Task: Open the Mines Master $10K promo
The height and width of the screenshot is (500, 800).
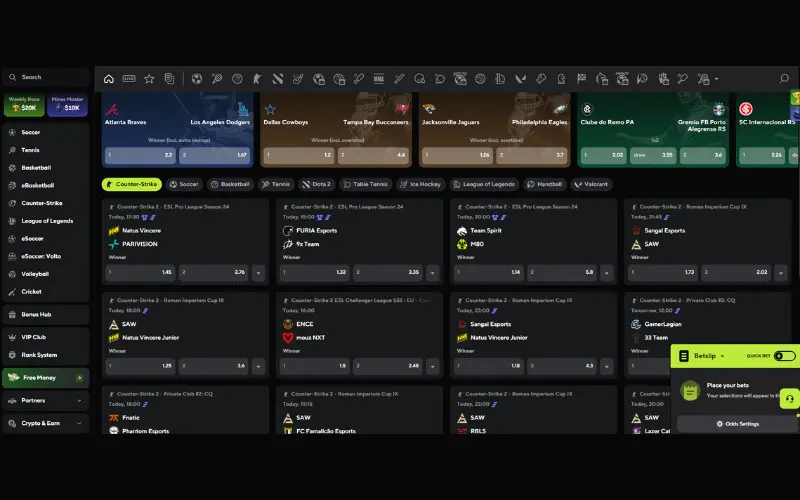Action: [67, 104]
